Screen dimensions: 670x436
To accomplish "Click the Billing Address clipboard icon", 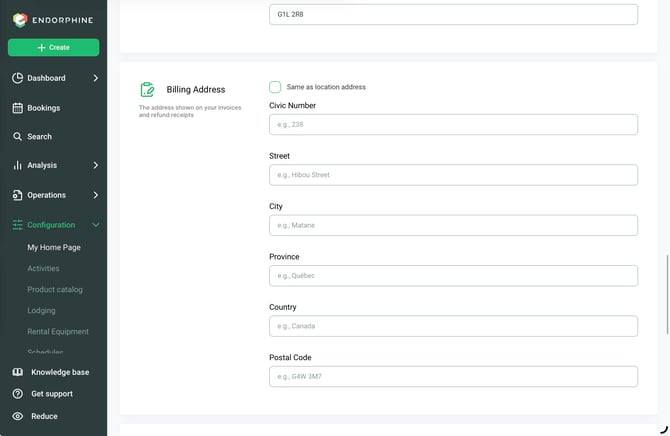I will [147, 89].
